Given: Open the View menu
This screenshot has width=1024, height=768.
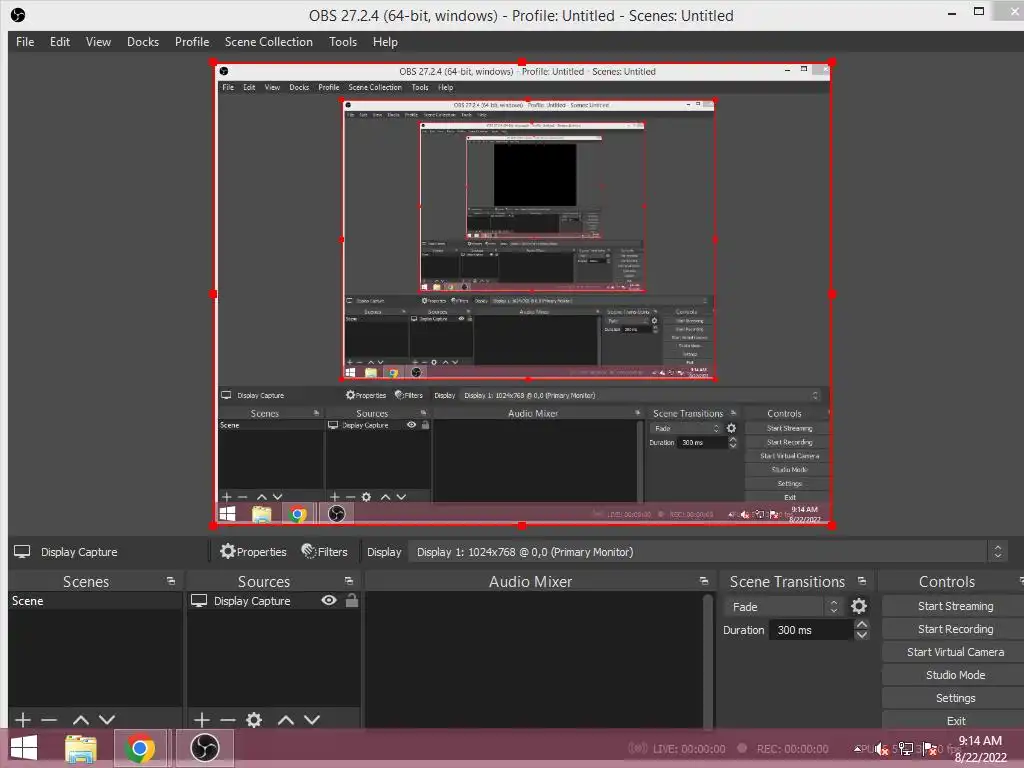Looking at the screenshot, I should coord(98,42).
